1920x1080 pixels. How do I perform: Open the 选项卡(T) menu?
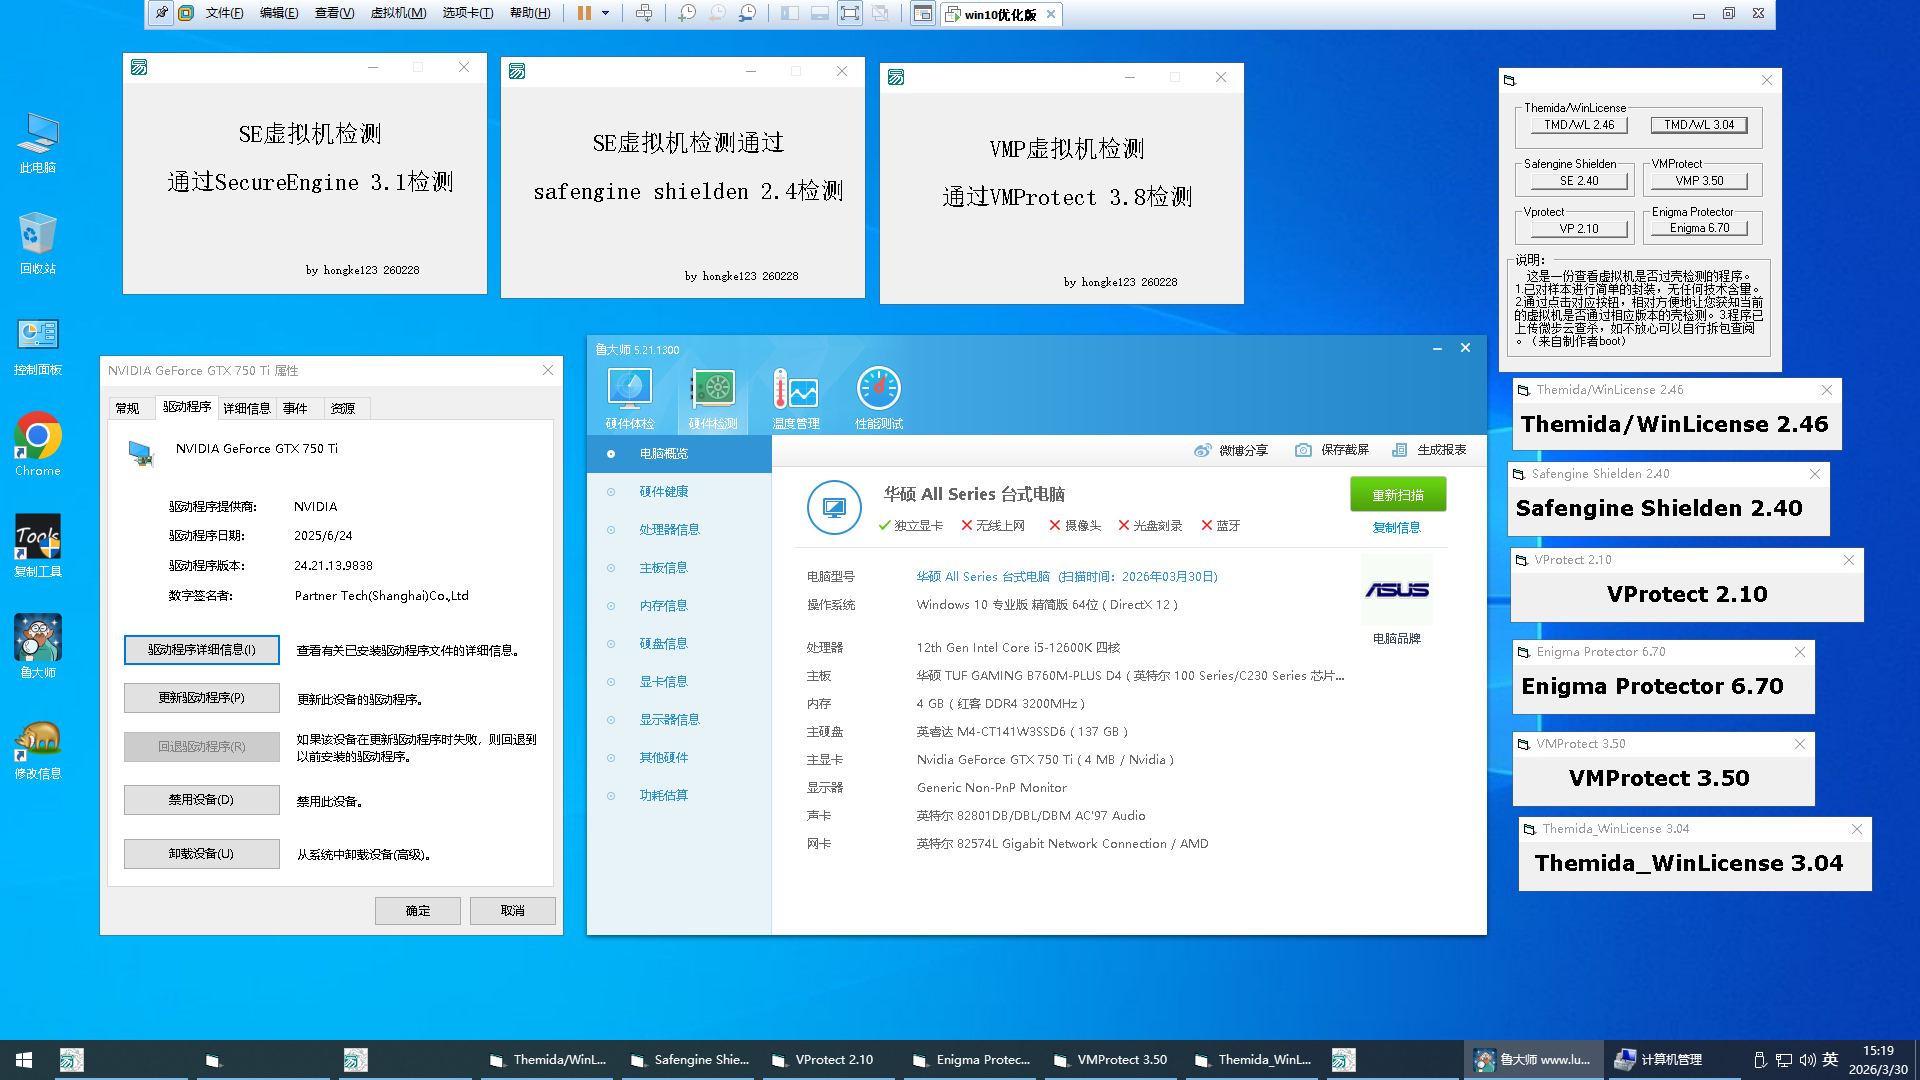[x=467, y=13]
